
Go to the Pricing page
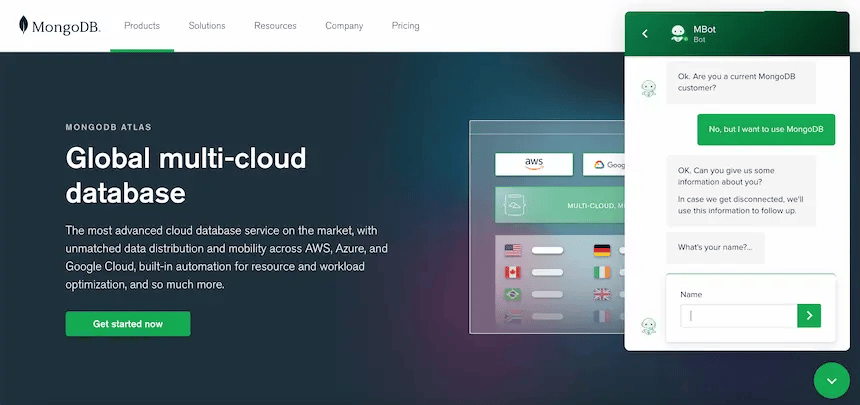tap(405, 26)
